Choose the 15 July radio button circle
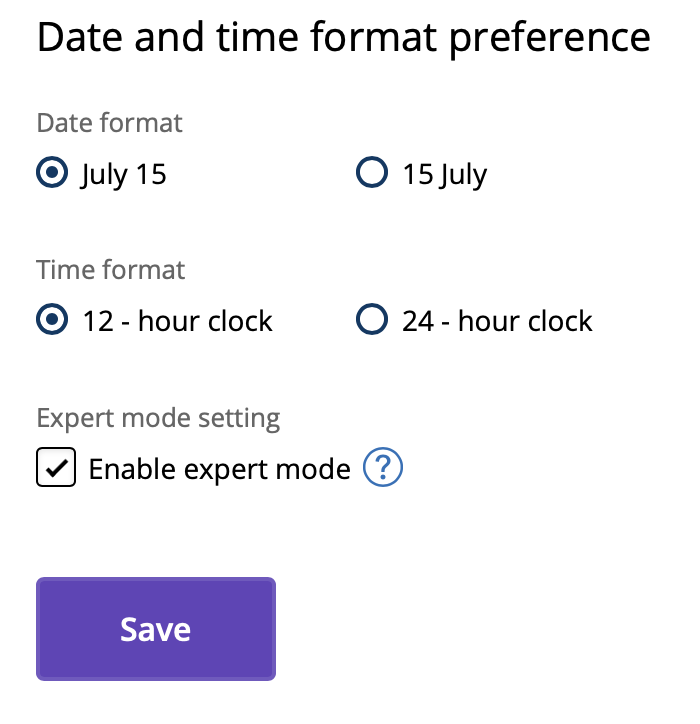700x724 pixels. point(372,172)
